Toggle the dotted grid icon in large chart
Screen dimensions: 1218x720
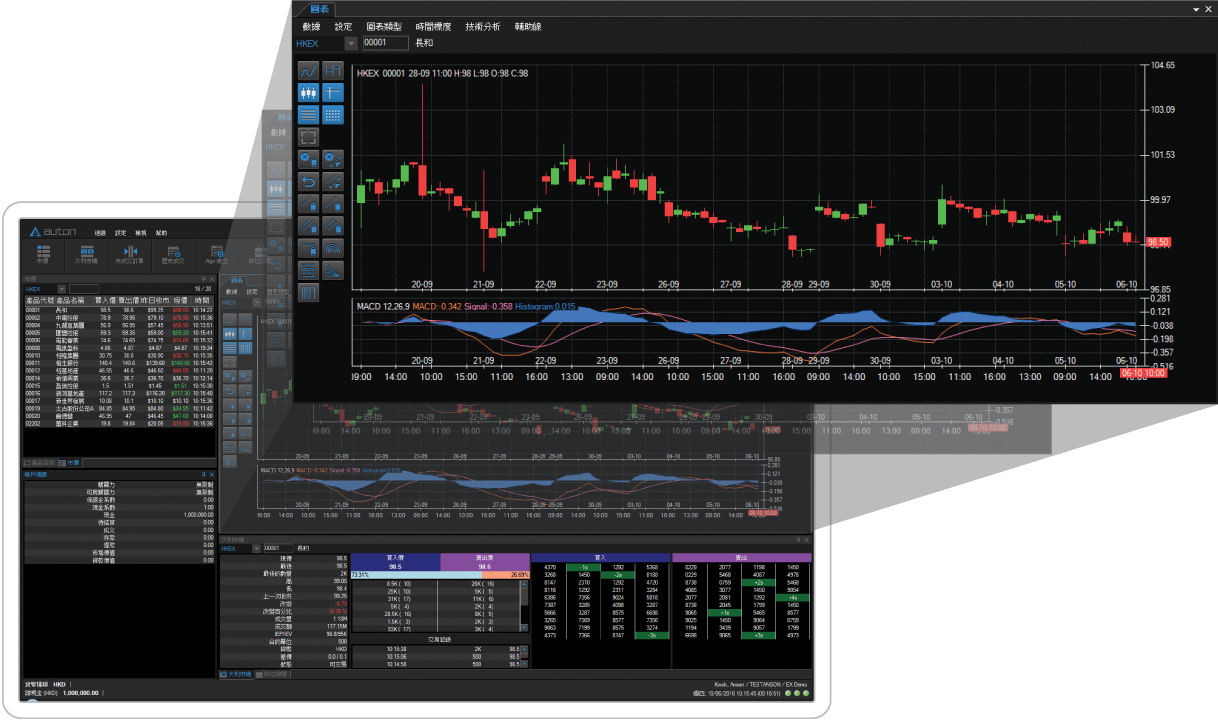tap(333, 115)
